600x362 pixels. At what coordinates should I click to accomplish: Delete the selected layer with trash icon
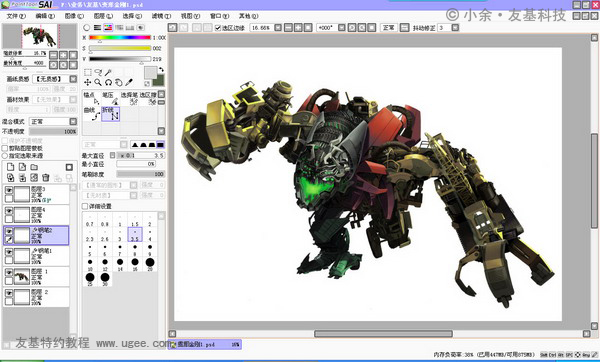(46, 178)
